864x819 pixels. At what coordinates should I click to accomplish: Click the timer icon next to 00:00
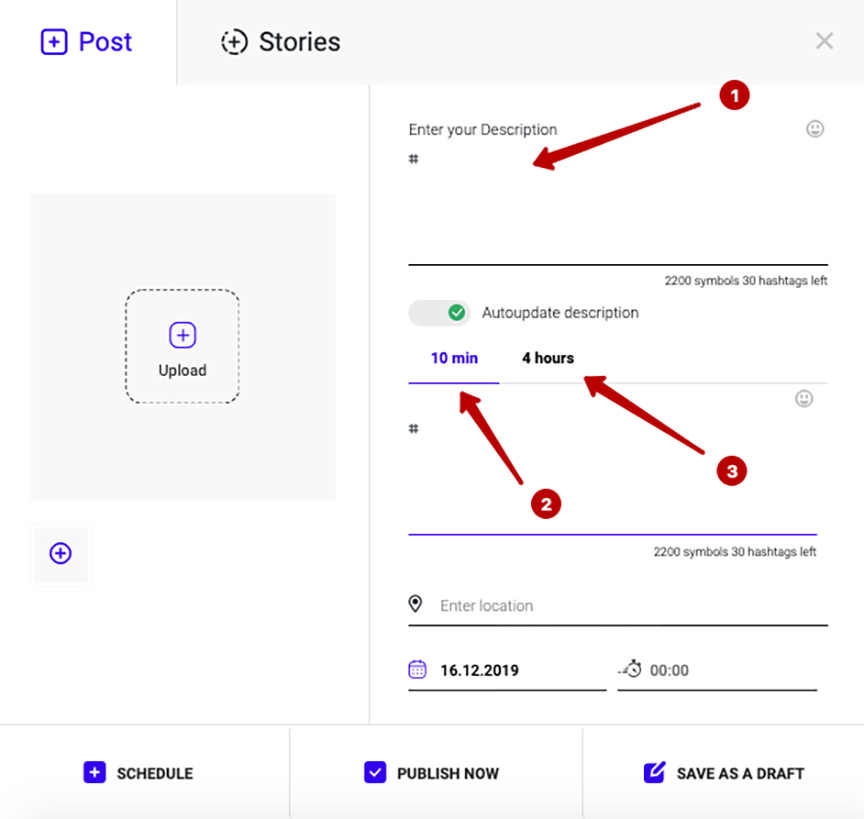[x=630, y=669]
